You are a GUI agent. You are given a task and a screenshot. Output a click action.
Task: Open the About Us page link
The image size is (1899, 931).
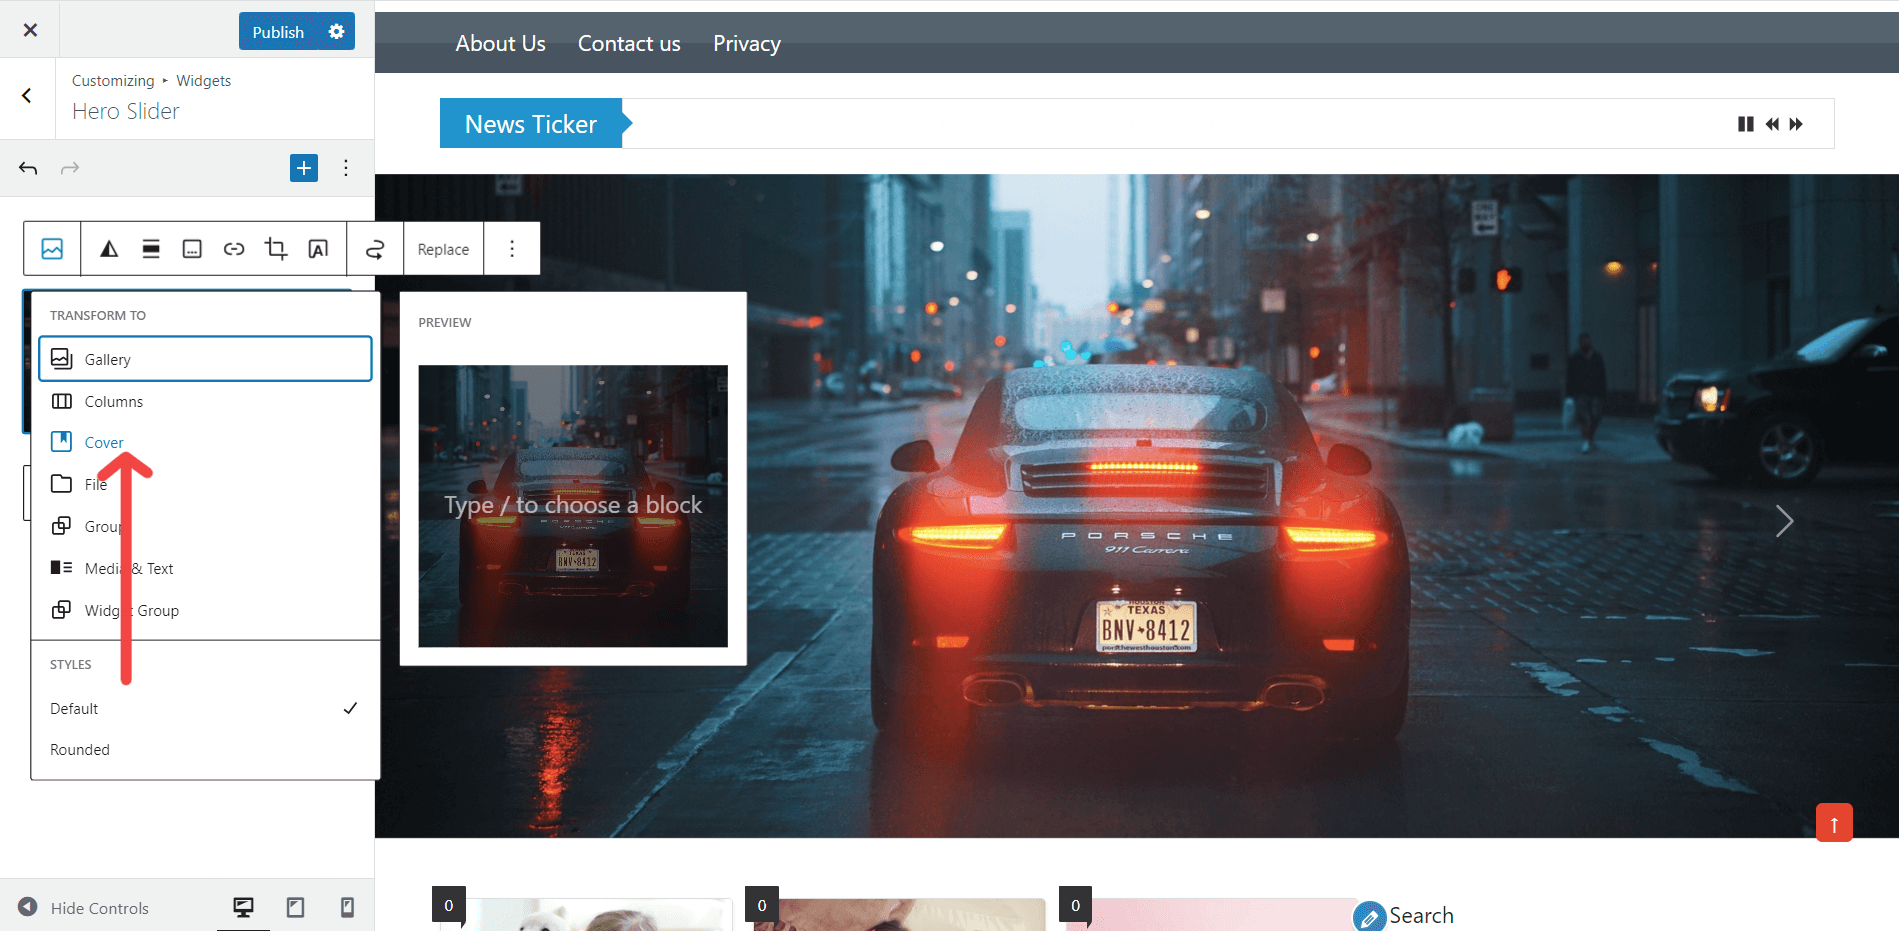(x=500, y=44)
